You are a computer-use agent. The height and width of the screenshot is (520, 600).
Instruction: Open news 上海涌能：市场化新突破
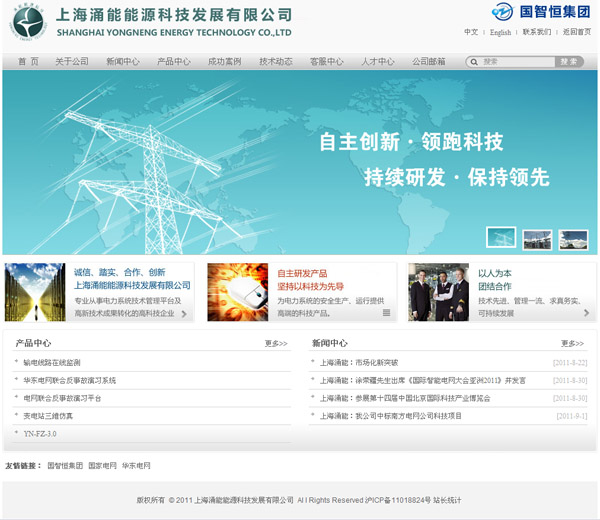pos(359,363)
